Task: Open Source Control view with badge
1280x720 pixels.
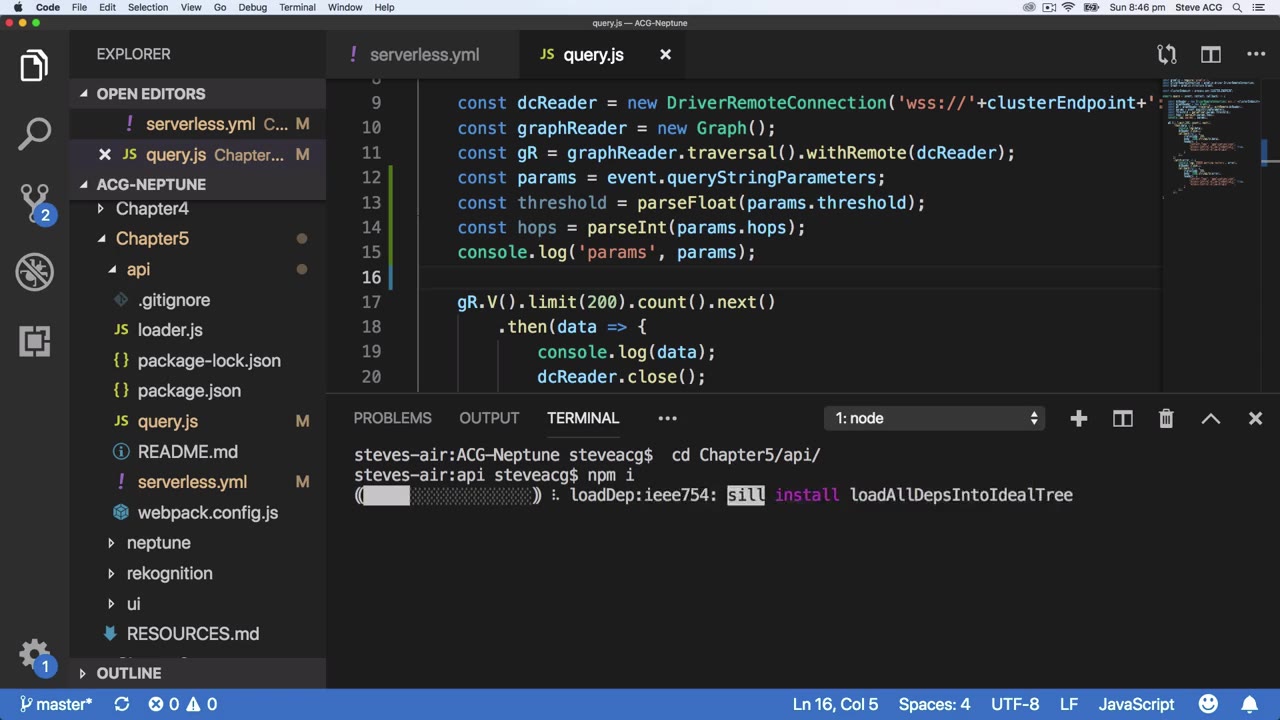Action: pos(34,202)
